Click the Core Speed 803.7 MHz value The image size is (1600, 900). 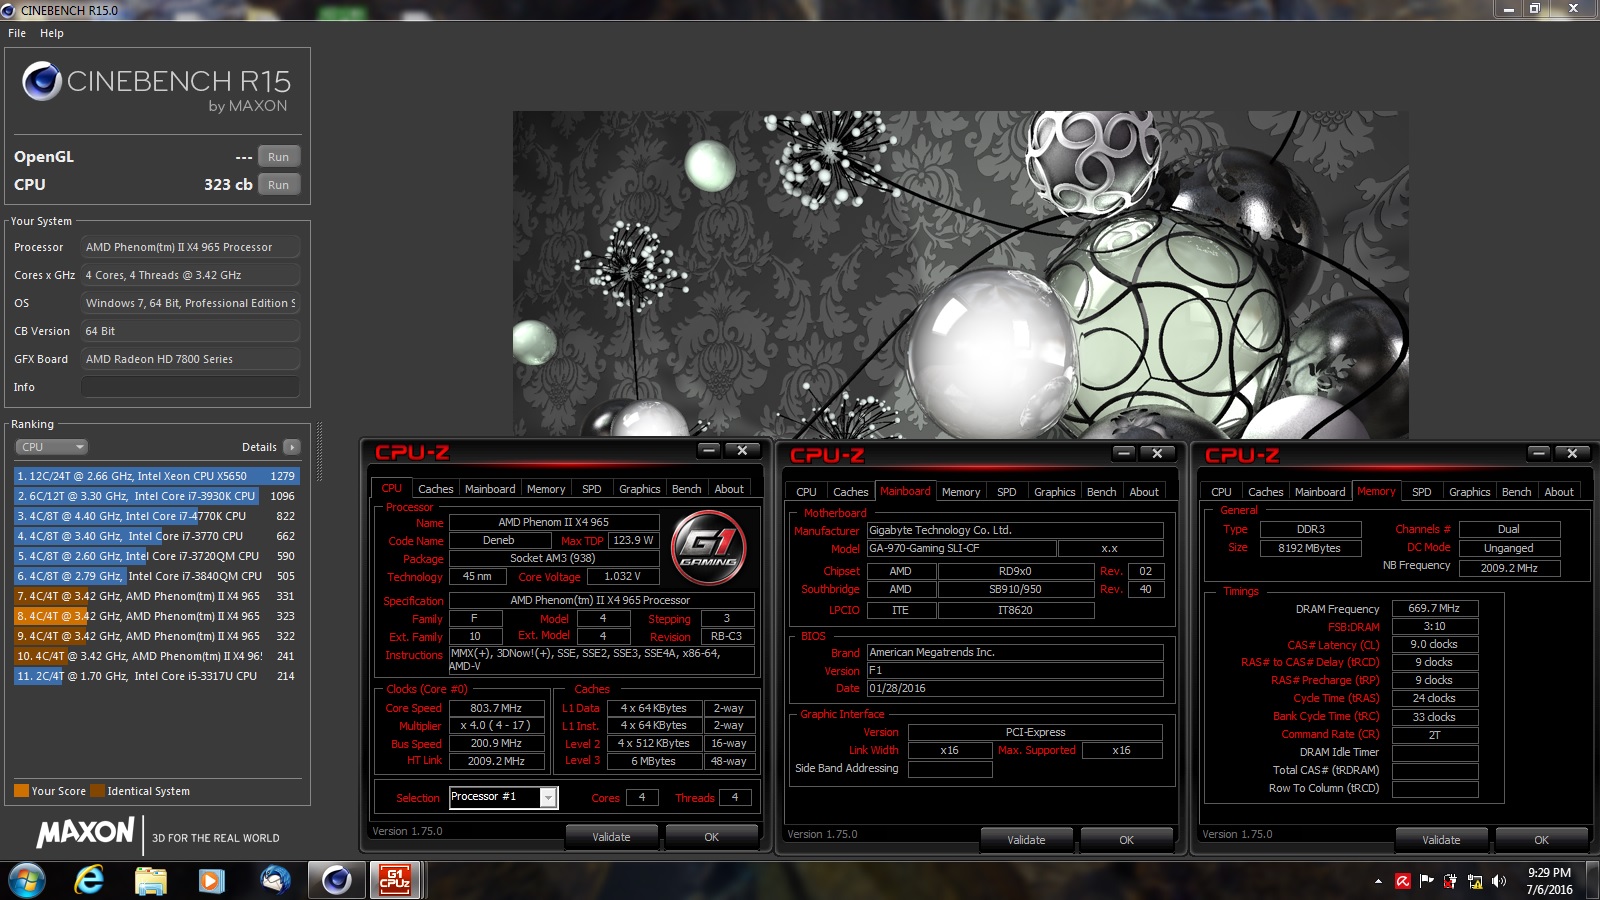[497, 708]
